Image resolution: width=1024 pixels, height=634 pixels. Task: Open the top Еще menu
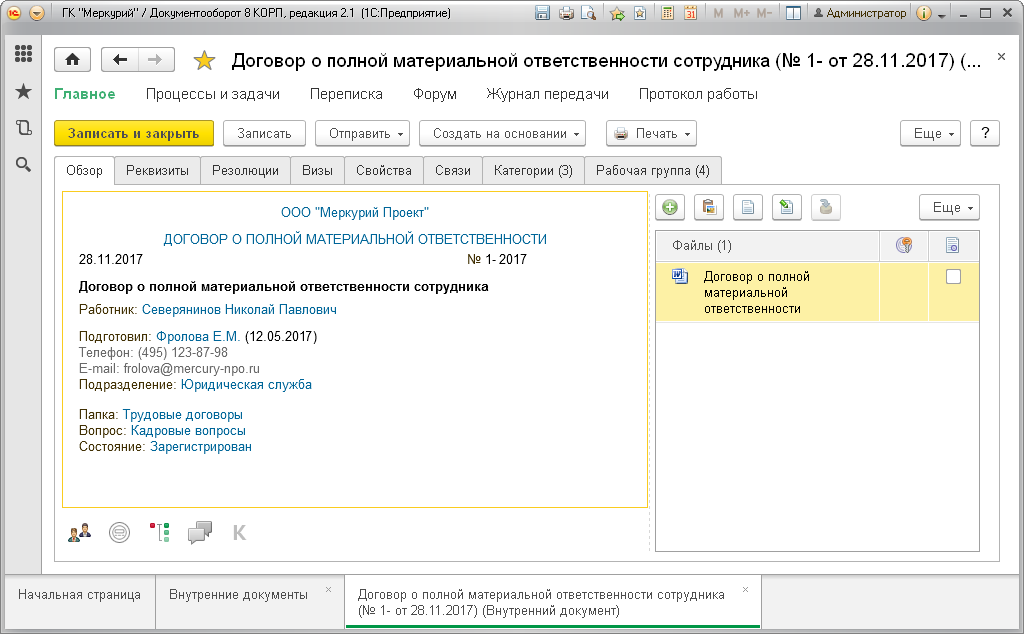931,133
